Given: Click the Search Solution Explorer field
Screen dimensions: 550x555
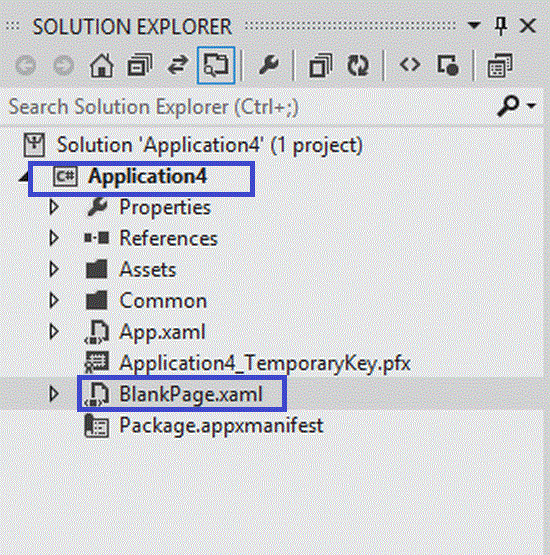Looking at the screenshot, I should click(x=248, y=107).
